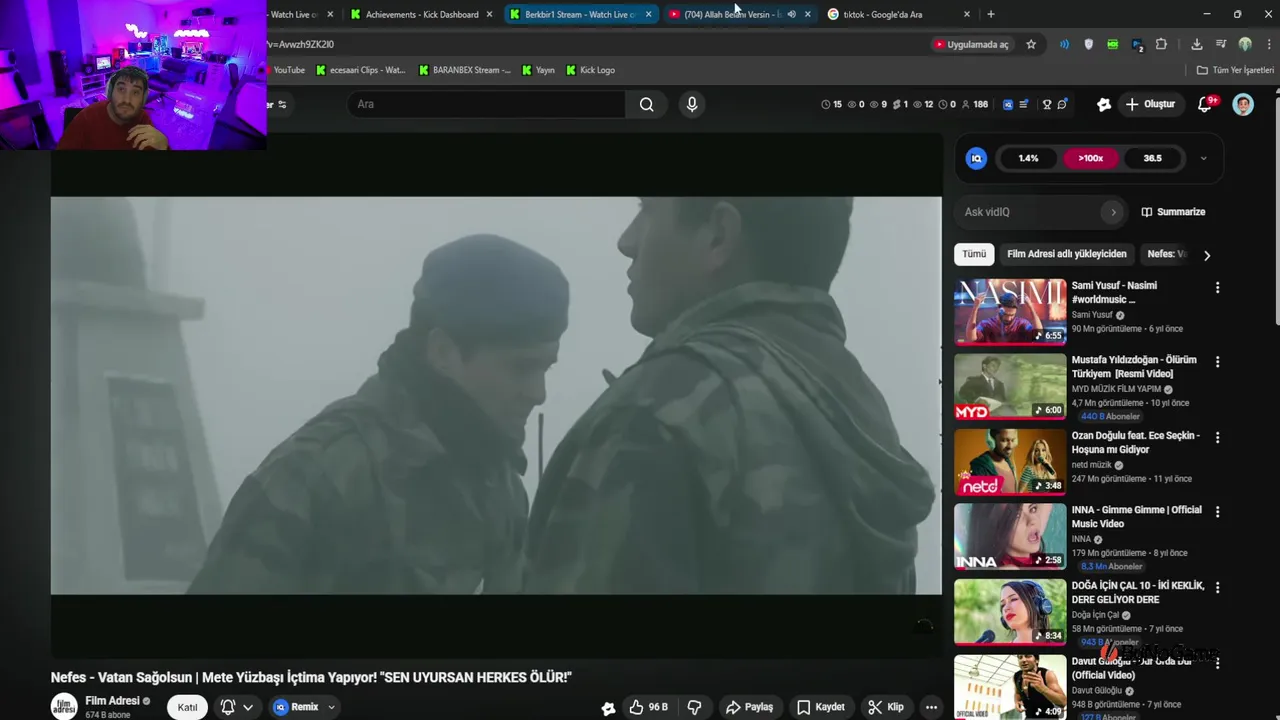Open Yayın bookmark
This screenshot has height=720, width=1280.
(x=538, y=70)
